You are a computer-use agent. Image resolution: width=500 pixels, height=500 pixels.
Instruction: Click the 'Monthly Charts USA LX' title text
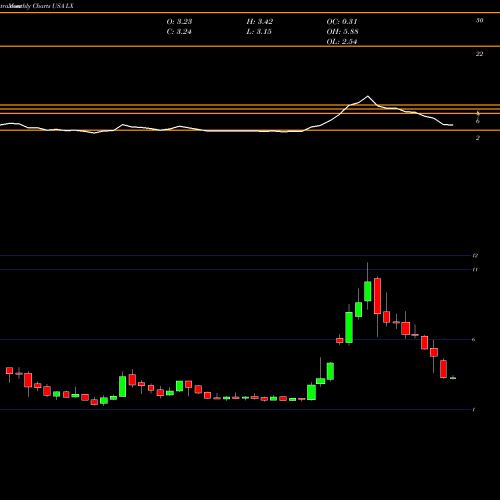click(x=41, y=6)
